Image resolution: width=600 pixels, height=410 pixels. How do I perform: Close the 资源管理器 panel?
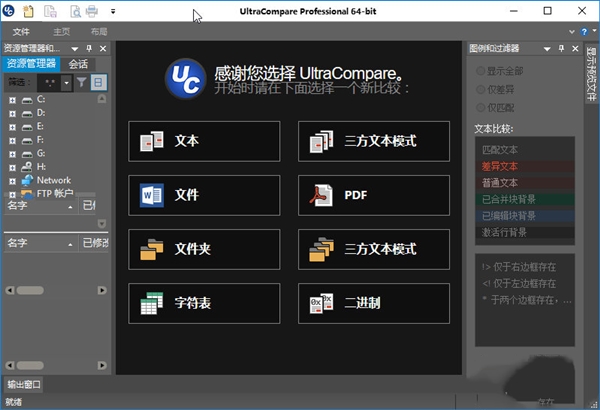(103, 48)
